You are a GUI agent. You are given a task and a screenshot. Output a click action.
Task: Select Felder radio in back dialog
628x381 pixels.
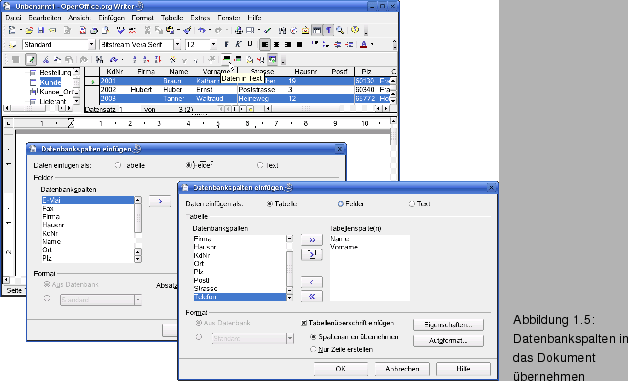click(x=189, y=165)
